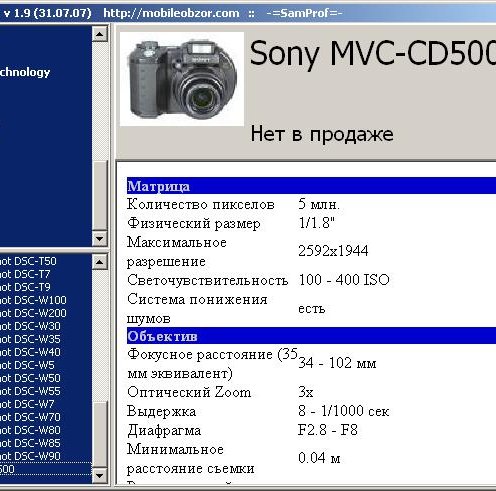Click scroll-up arrow of upper left list

(x=99, y=34)
